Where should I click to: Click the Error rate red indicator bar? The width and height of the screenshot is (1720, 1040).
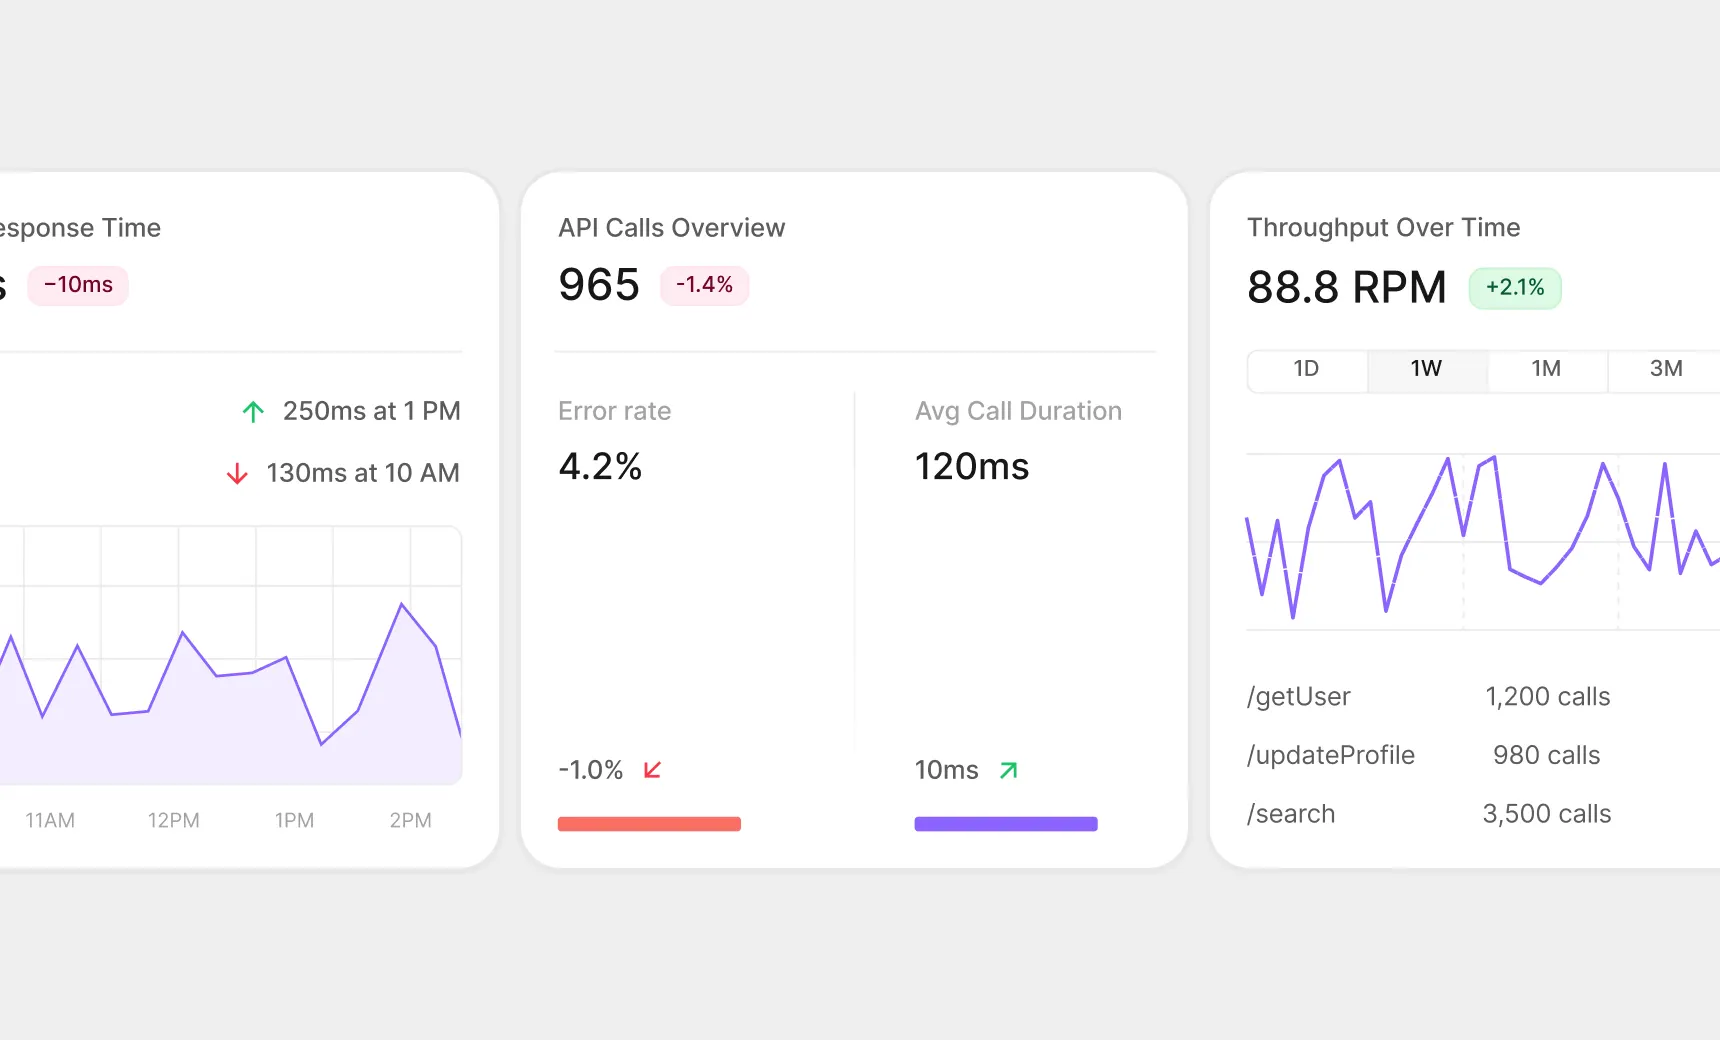tap(648, 823)
